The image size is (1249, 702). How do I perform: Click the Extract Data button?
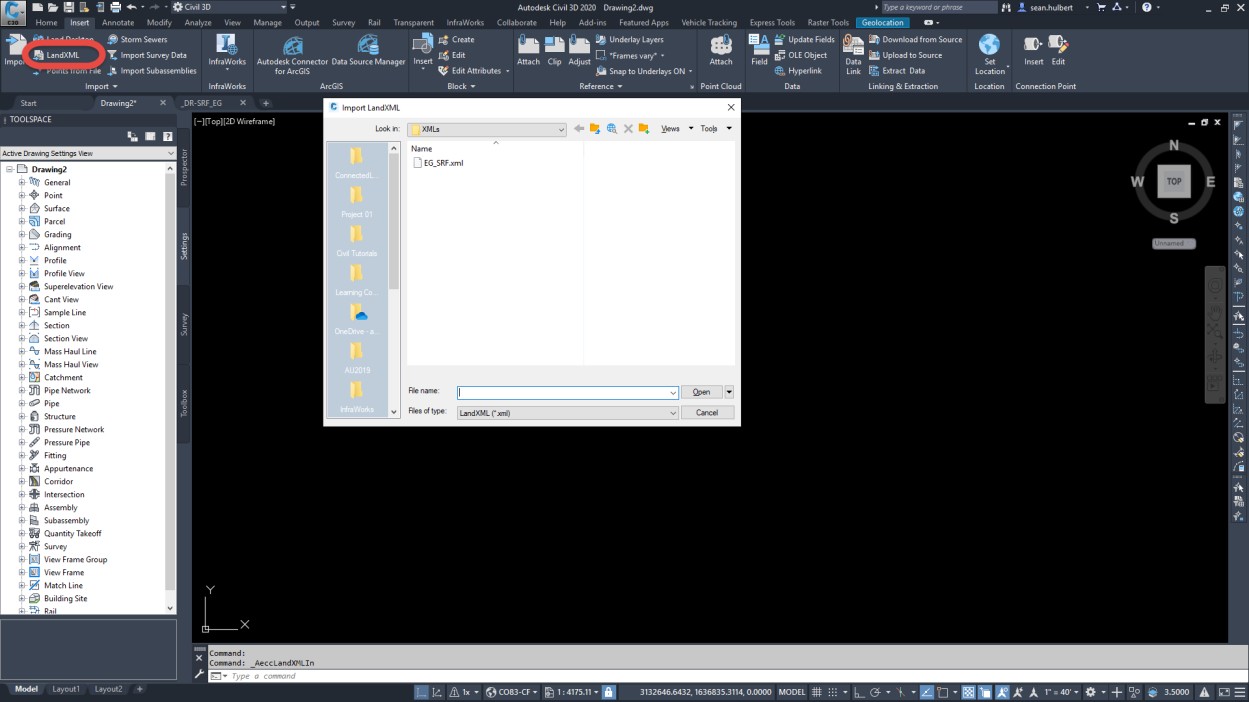pyautogui.click(x=897, y=71)
